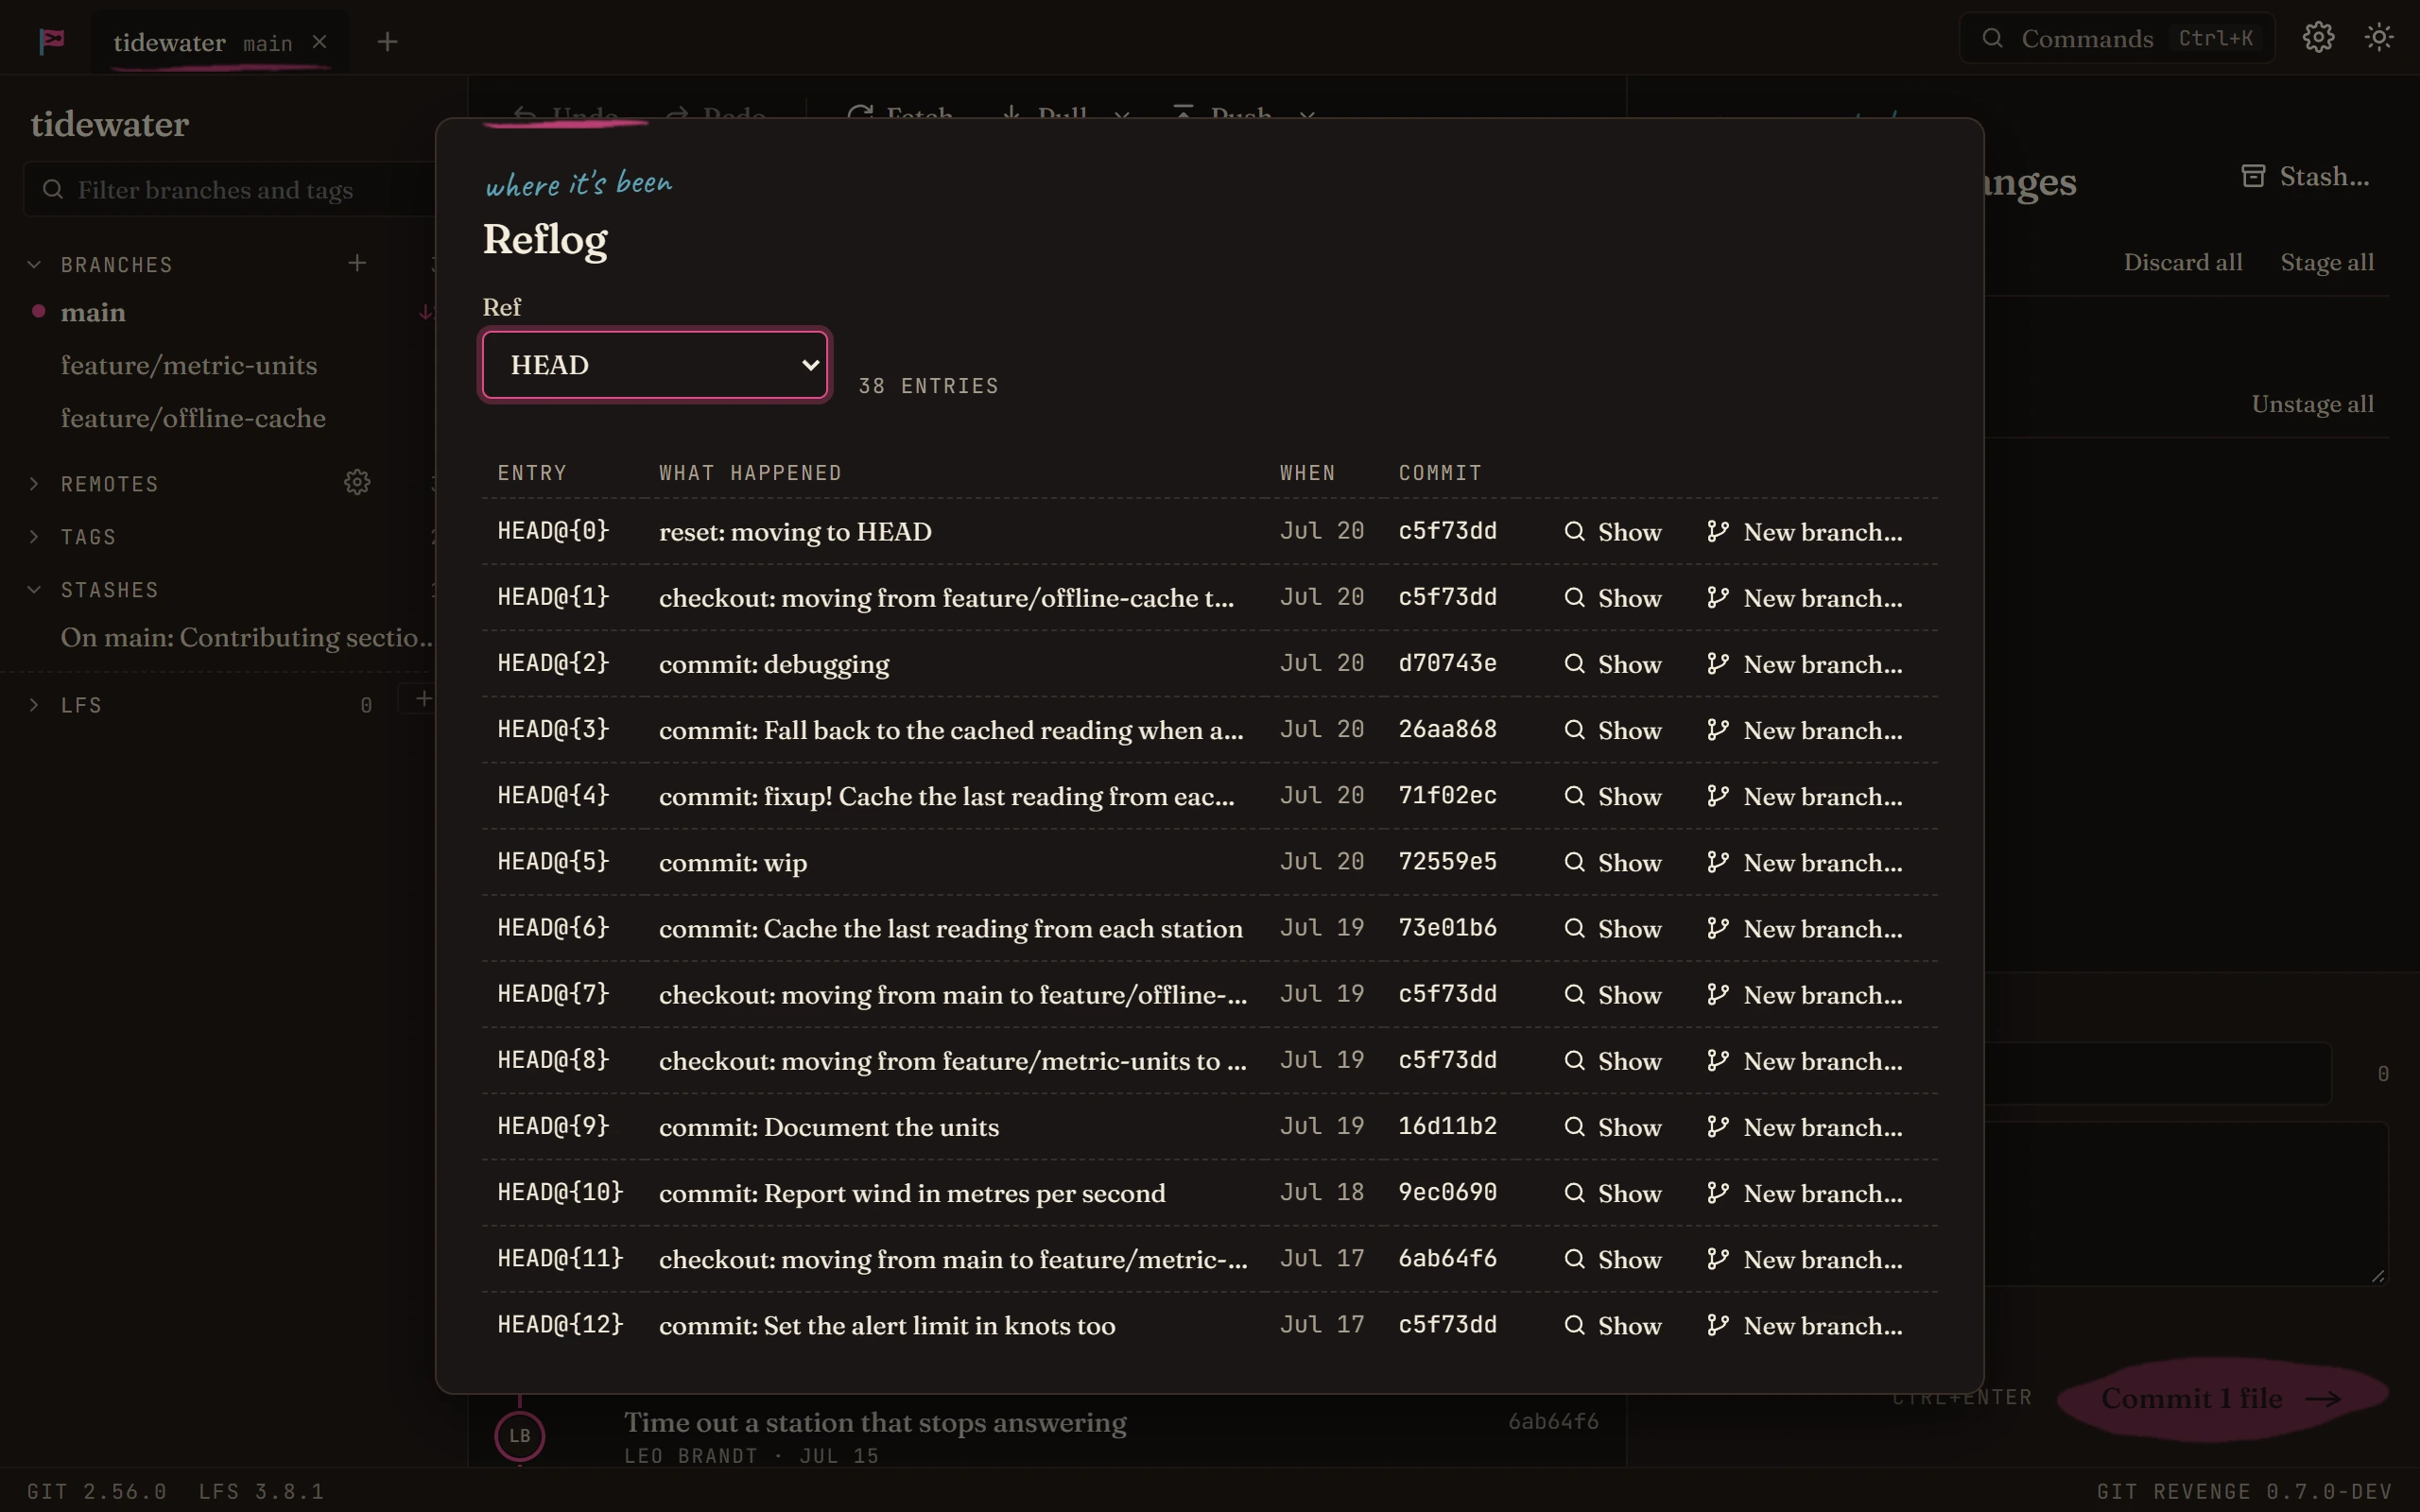
Task: Click magnifier icon in HEAD@{1} row
Action: [1574, 597]
